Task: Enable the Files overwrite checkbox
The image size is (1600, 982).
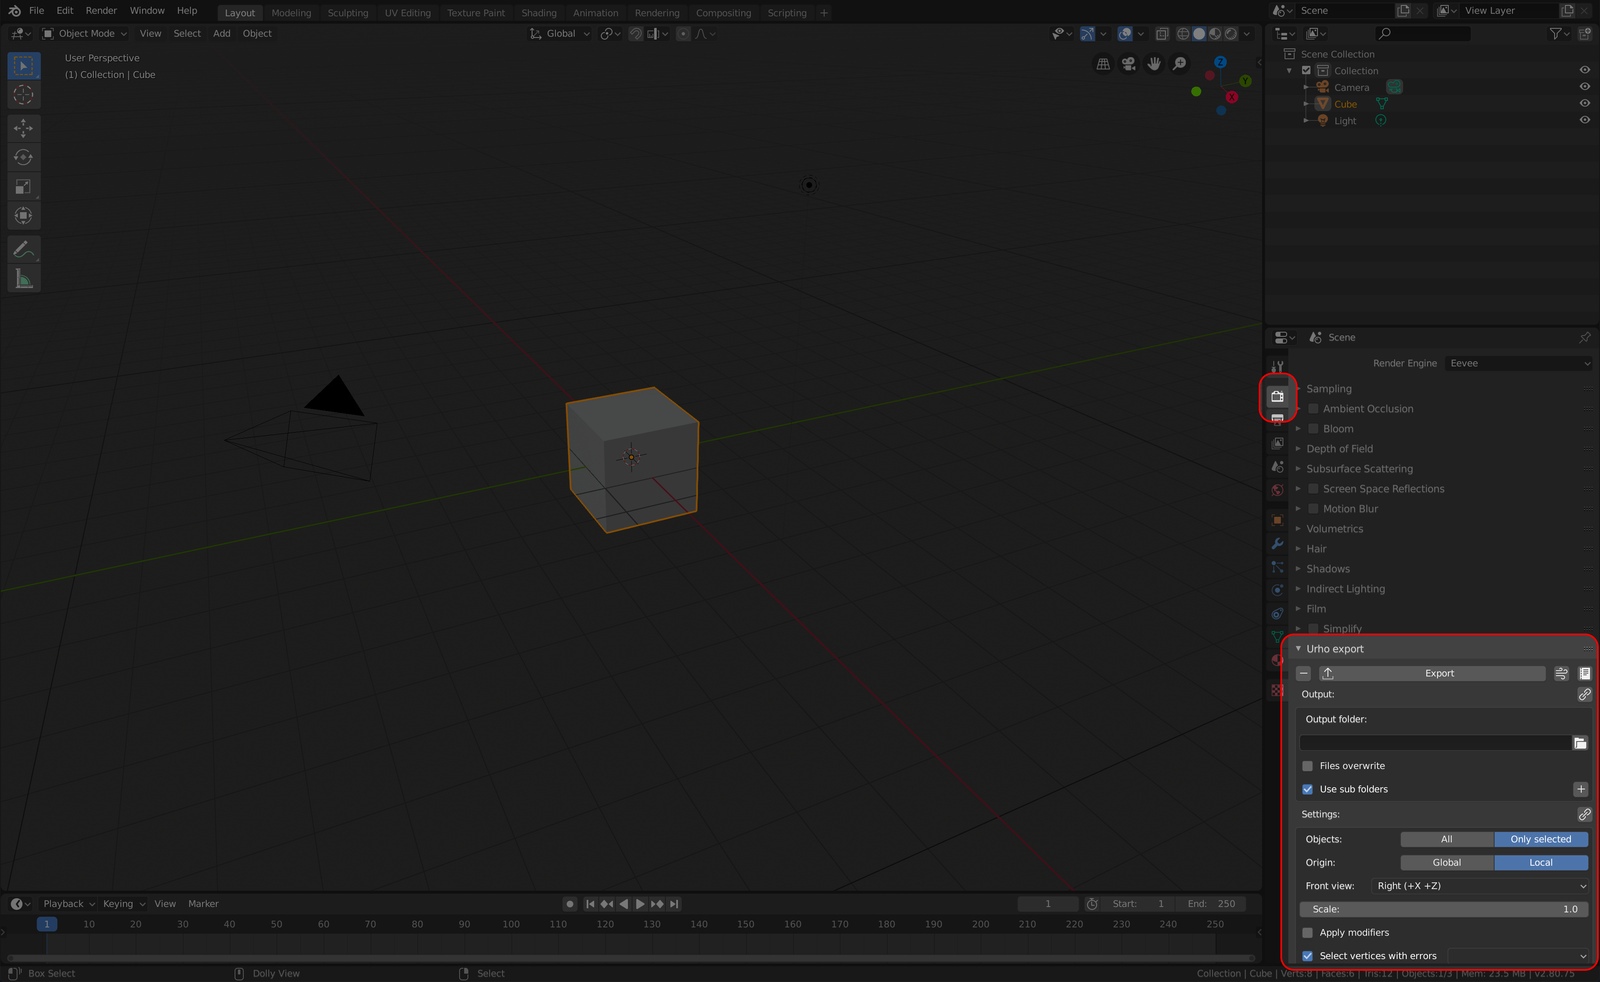Action: [1307, 766]
